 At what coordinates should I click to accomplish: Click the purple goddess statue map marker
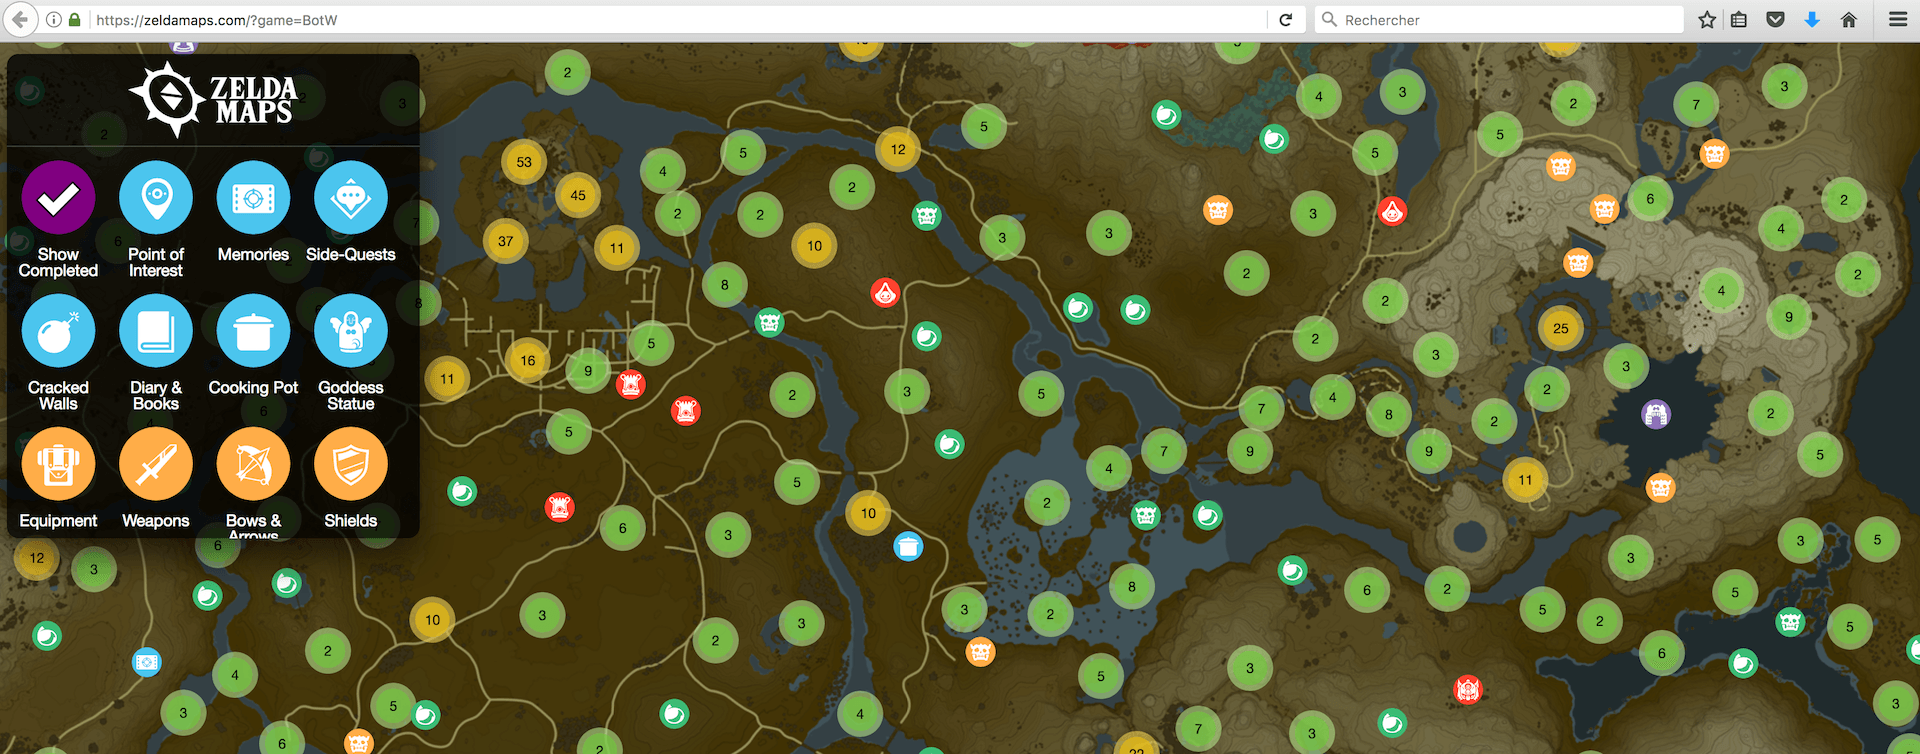click(1656, 413)
